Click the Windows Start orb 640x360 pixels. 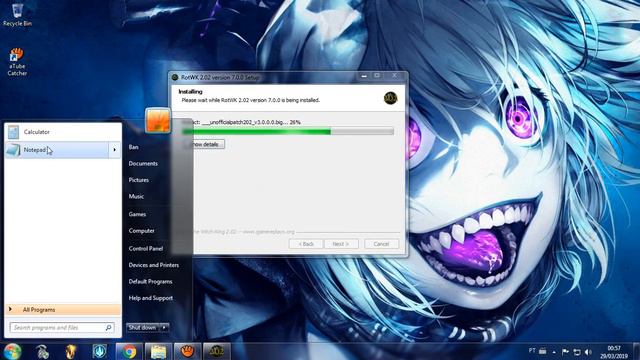point(12,351)
